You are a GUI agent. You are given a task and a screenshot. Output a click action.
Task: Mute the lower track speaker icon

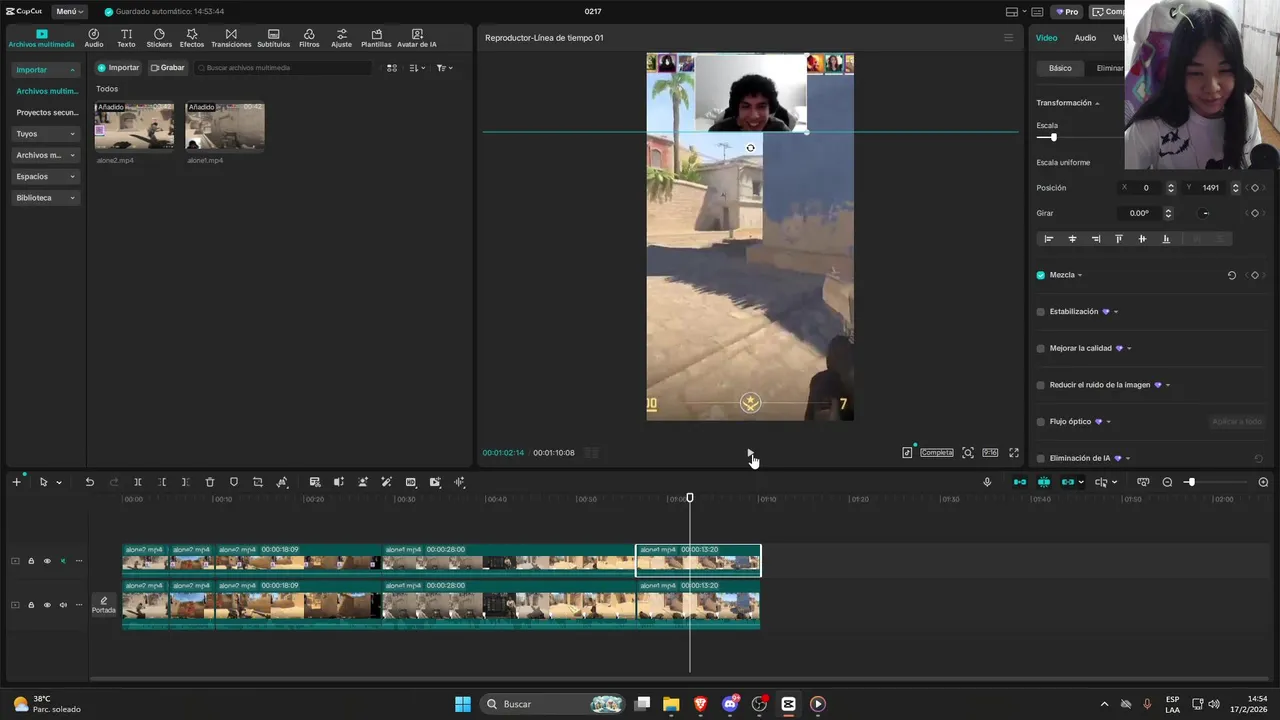63,605
